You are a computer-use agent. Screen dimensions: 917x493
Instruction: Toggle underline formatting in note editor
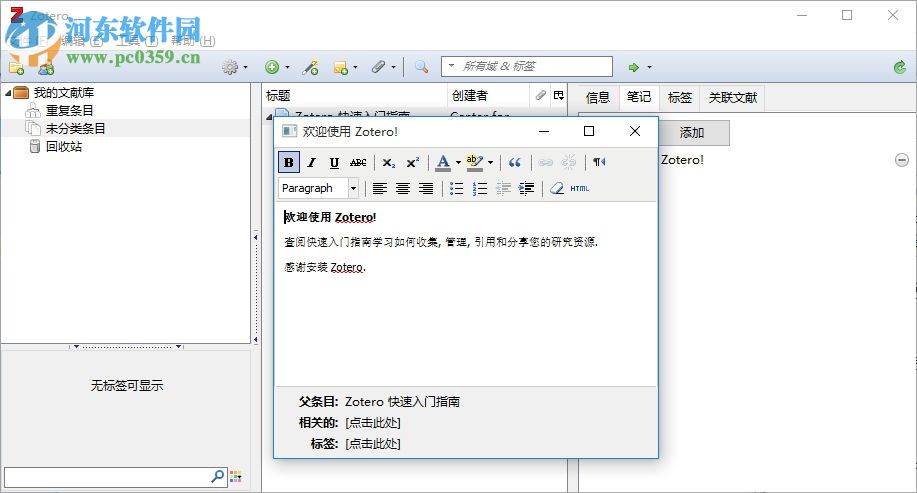point(334,163)
